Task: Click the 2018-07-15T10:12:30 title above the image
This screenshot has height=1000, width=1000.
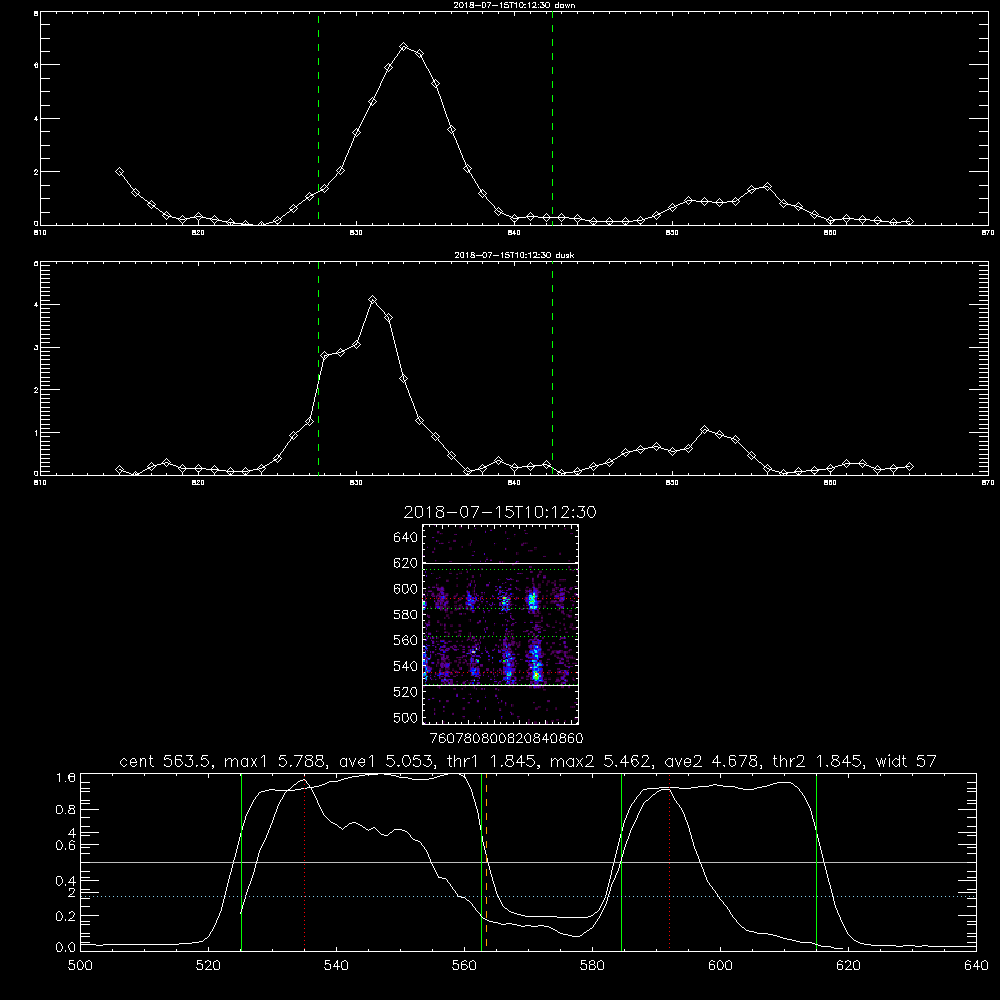Action: [500, 512]
